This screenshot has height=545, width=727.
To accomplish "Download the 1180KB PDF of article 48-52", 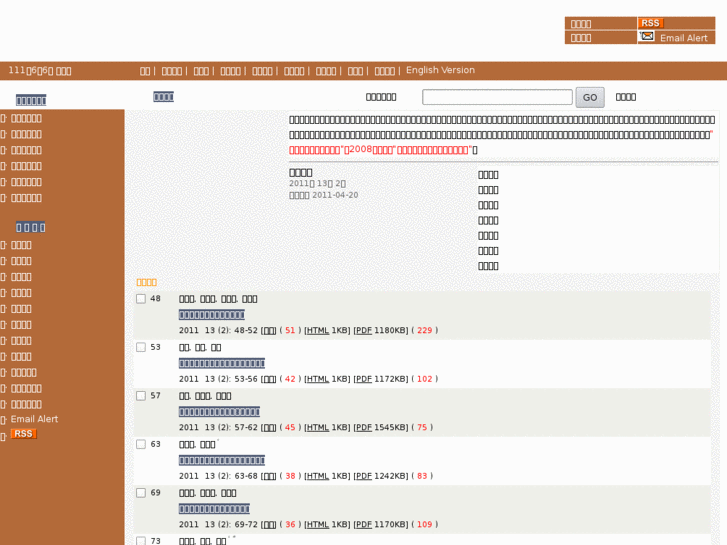I will click(363, 330).
